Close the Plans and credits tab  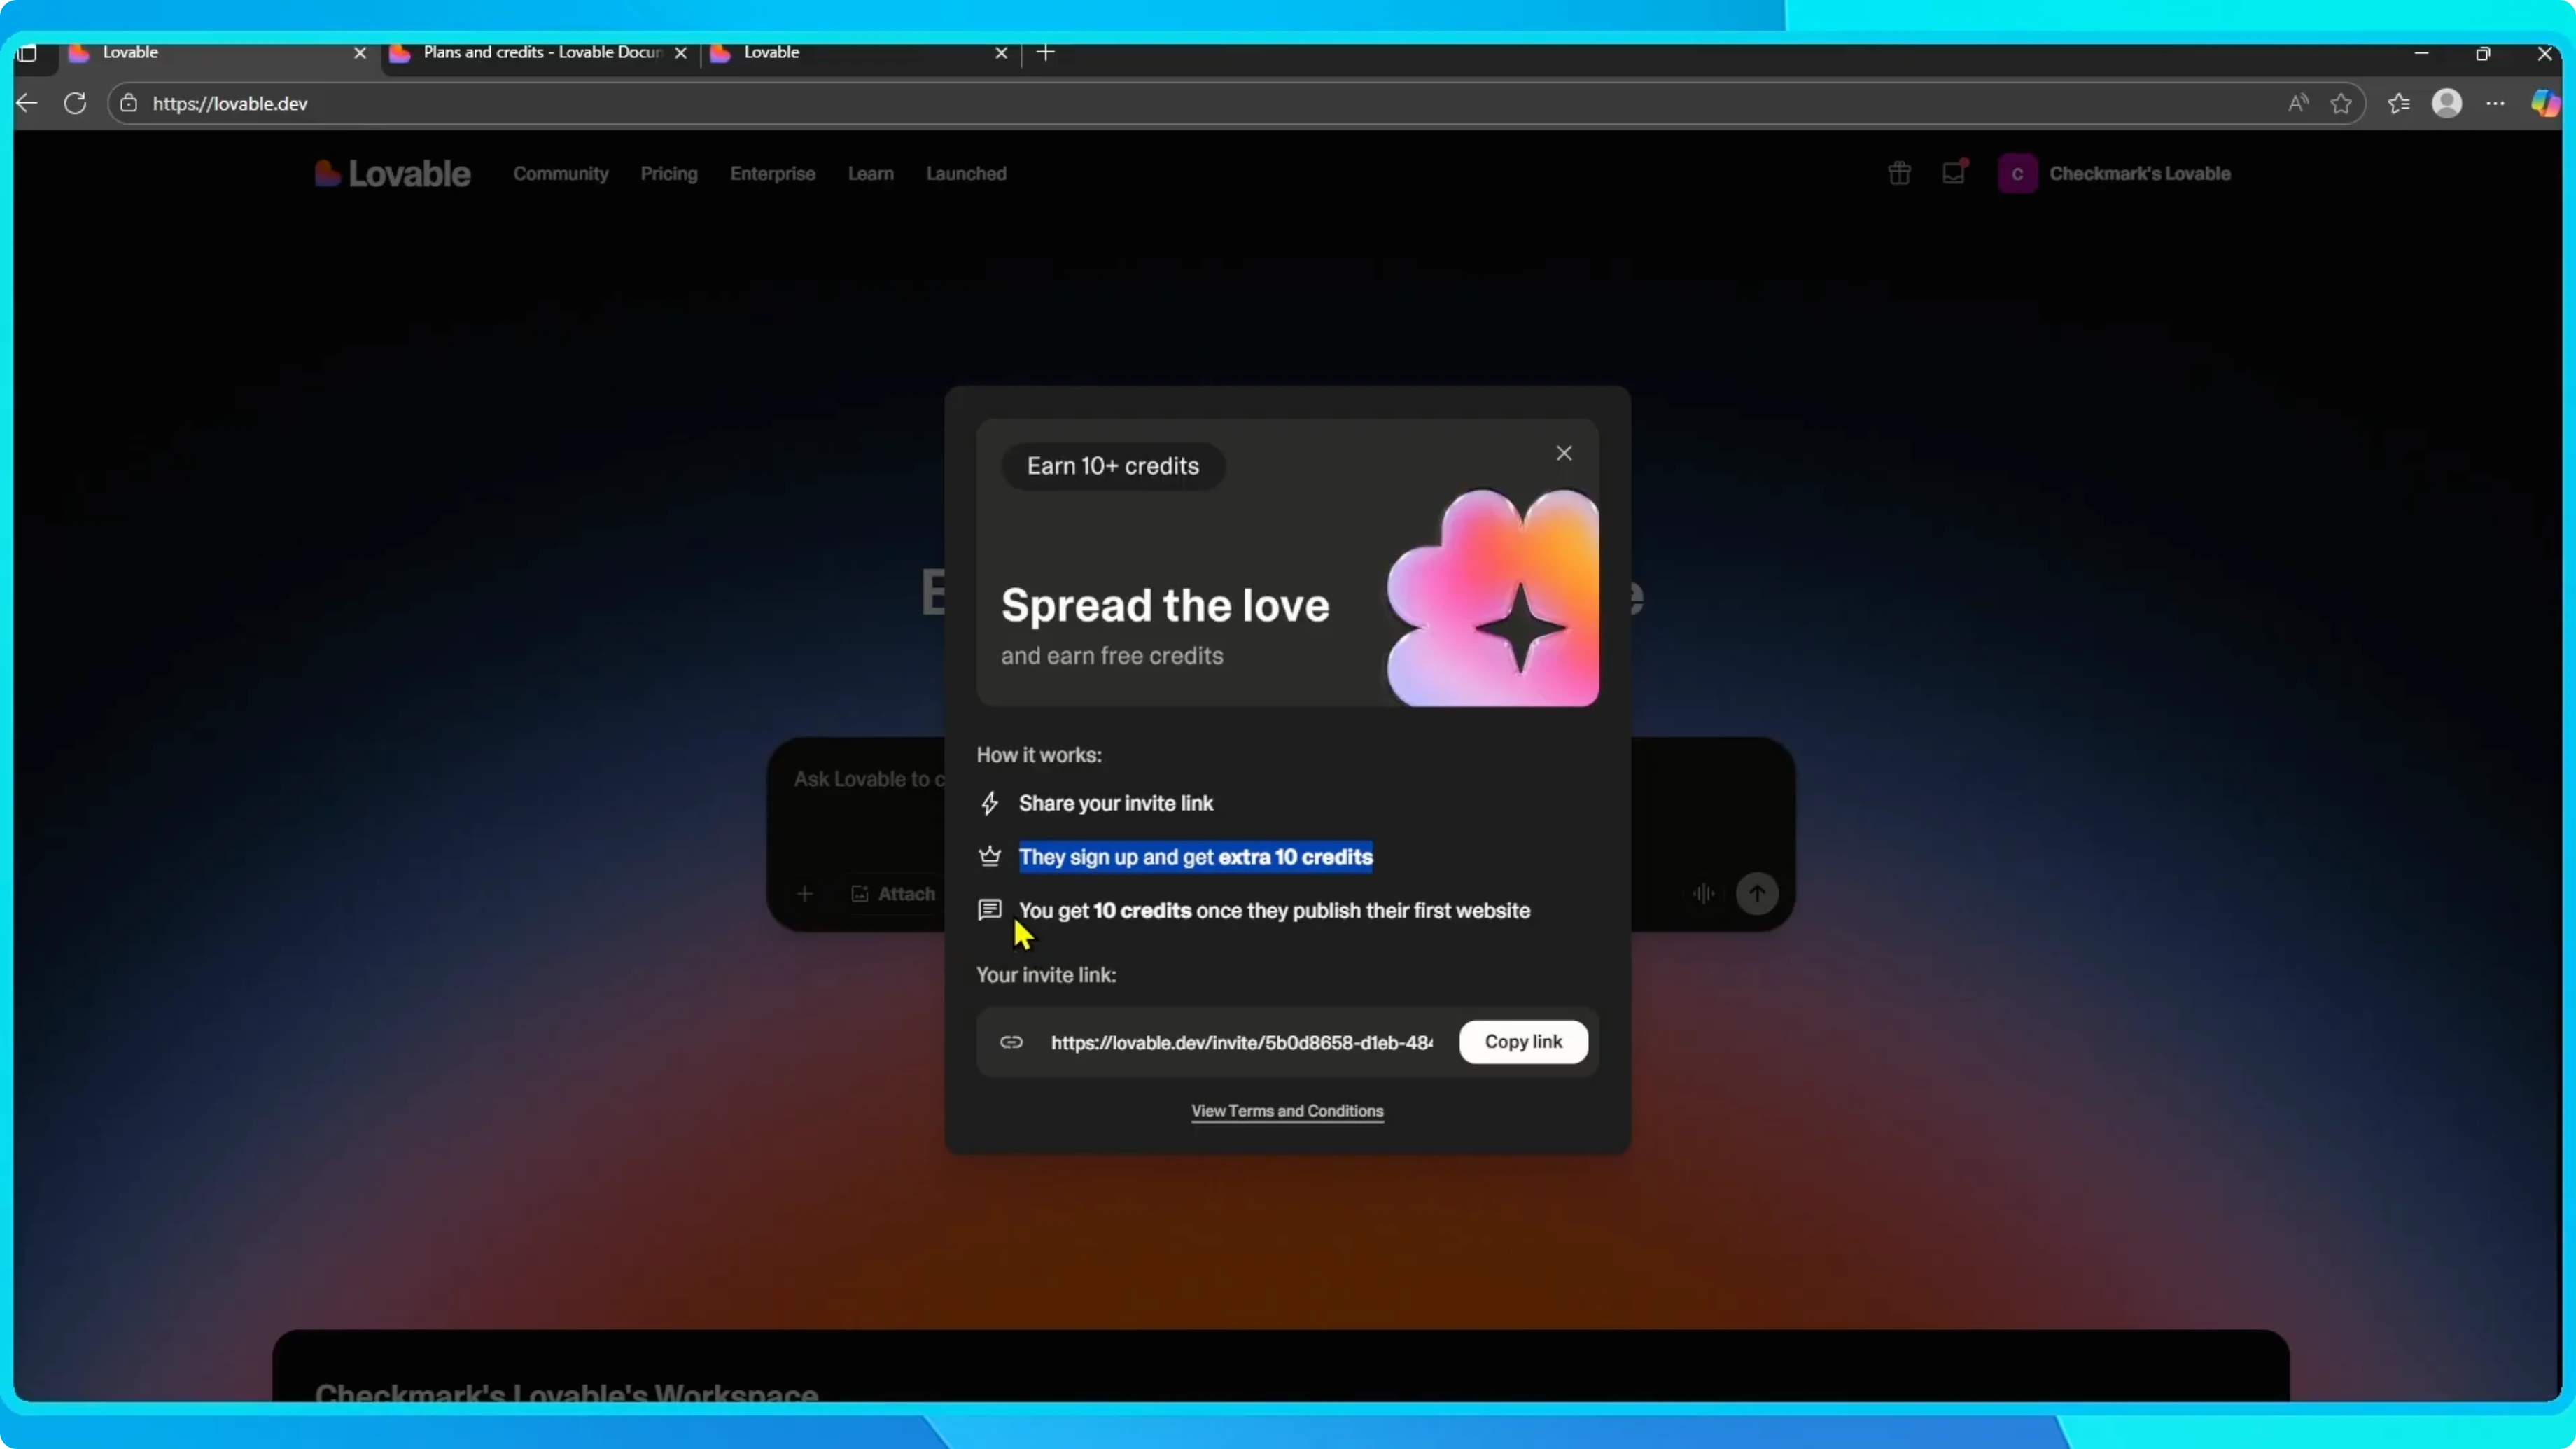point(681,53)
